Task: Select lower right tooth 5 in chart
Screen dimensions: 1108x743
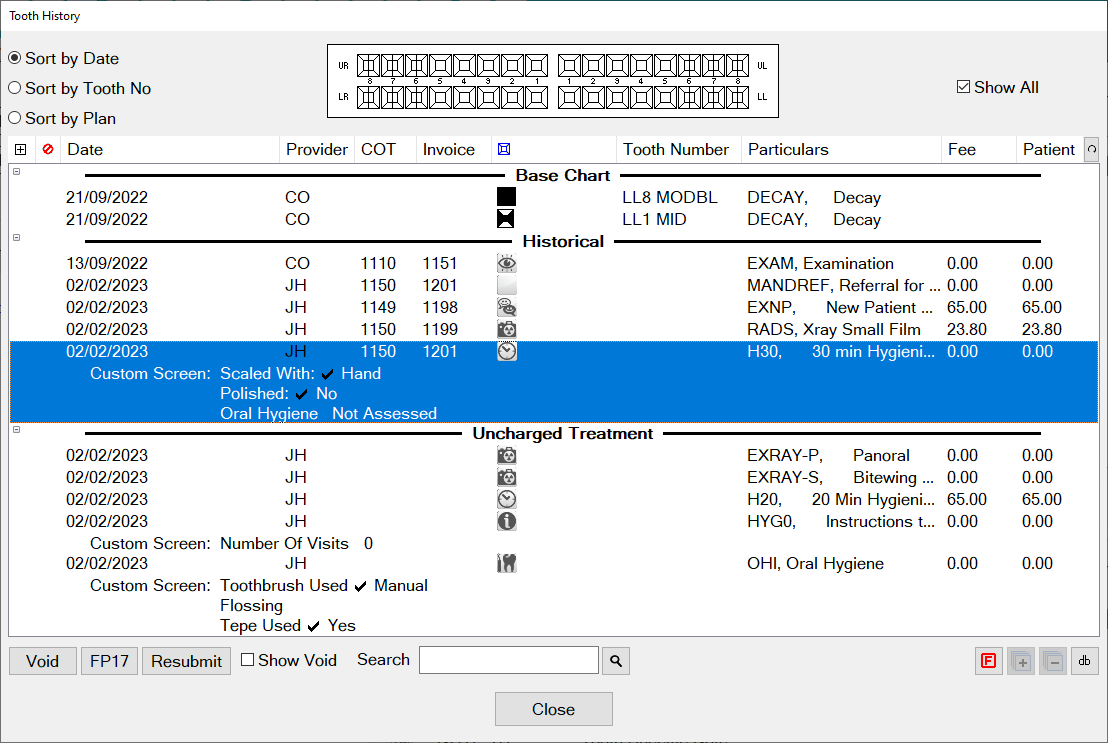Action: 440,97
